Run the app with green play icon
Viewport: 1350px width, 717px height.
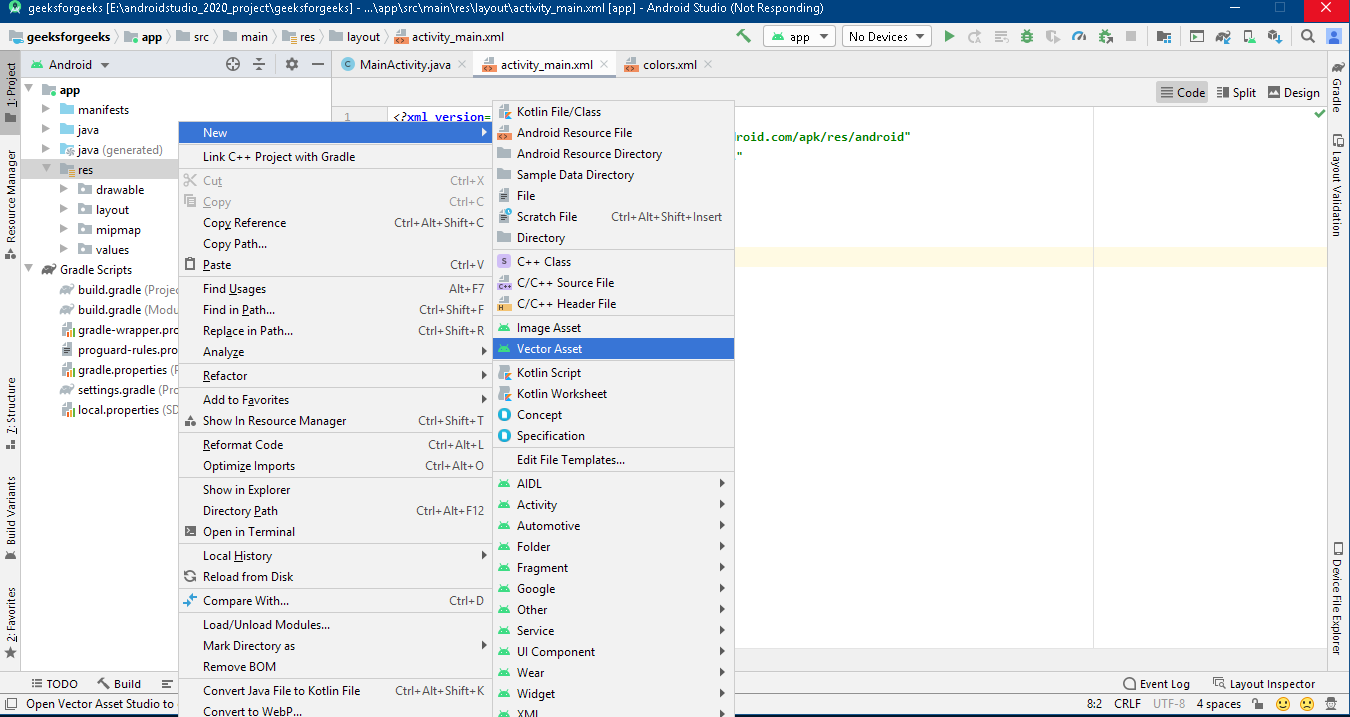[949, 36]
